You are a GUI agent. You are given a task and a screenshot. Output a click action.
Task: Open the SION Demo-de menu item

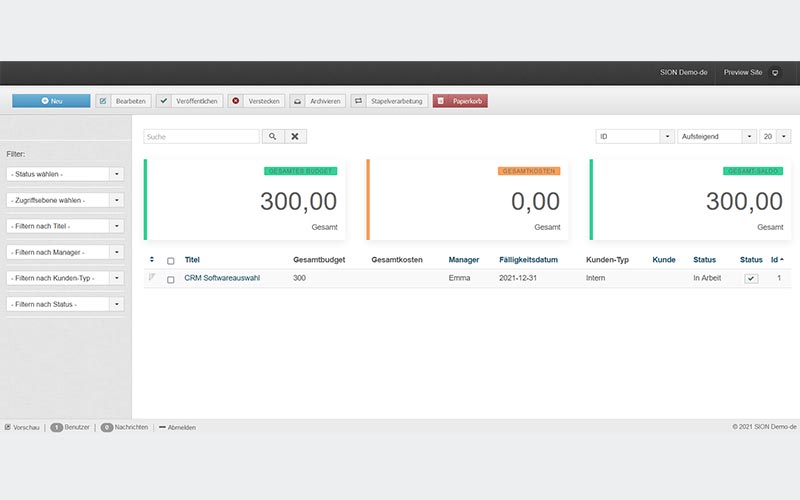683,72
